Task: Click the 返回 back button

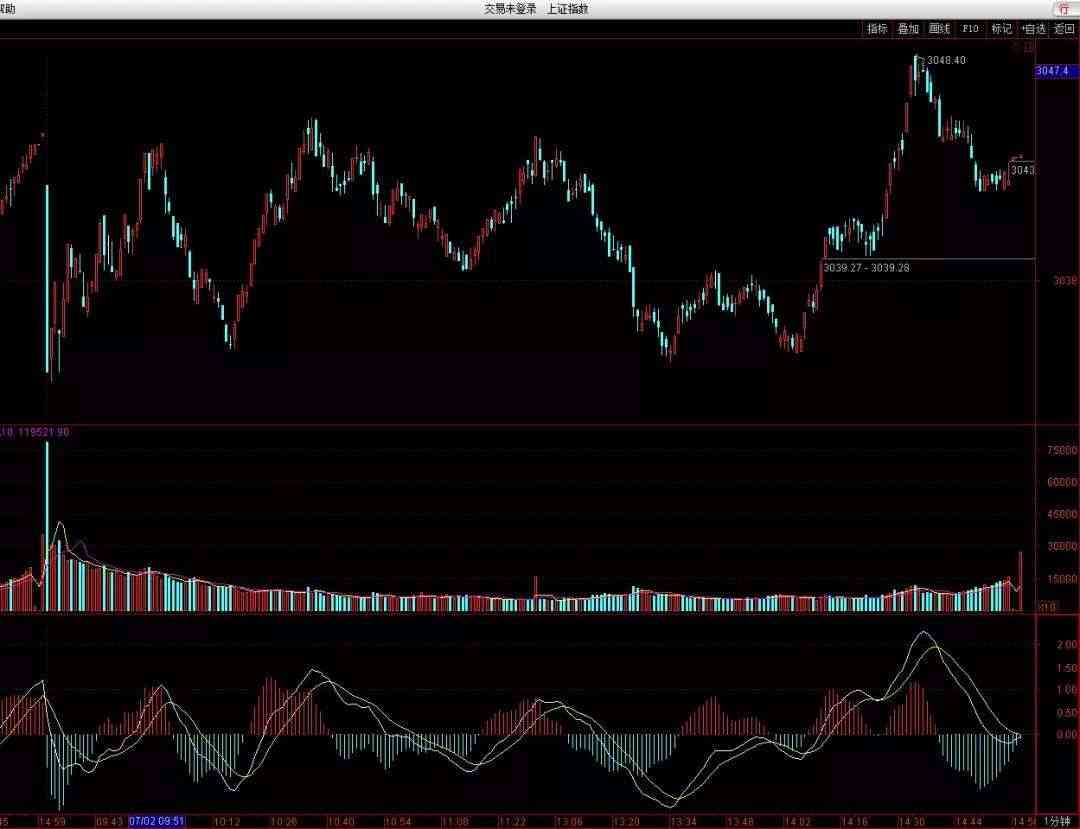Action: tap(1063, 29)
